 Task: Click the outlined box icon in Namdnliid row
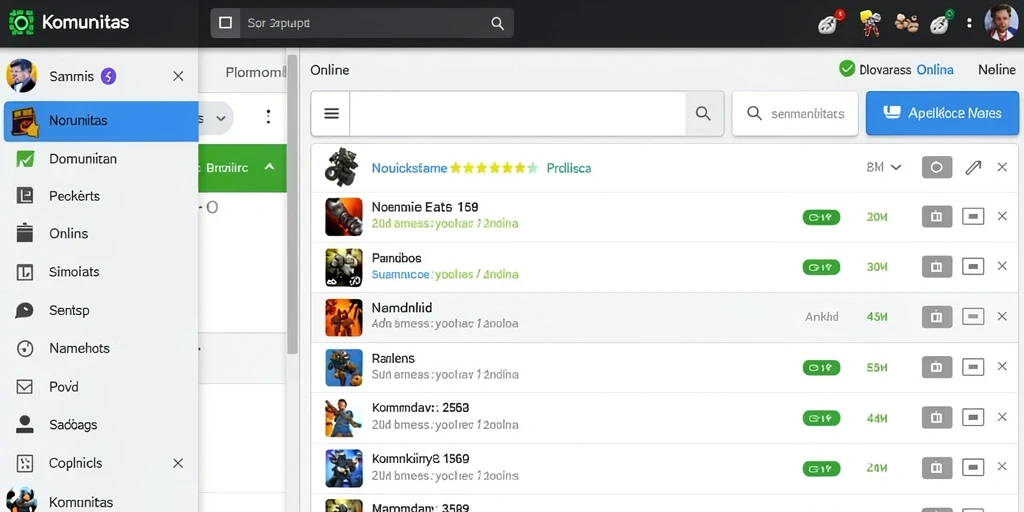pyautogui.click(x=973, y=317)
